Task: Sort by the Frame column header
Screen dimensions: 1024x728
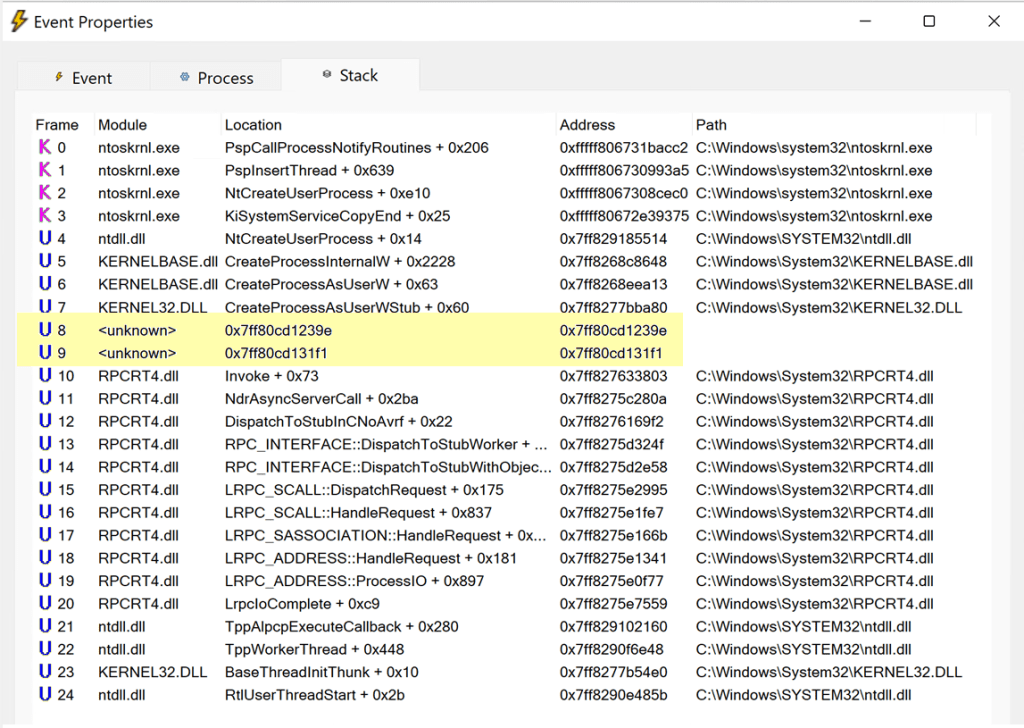Action: 57,125
